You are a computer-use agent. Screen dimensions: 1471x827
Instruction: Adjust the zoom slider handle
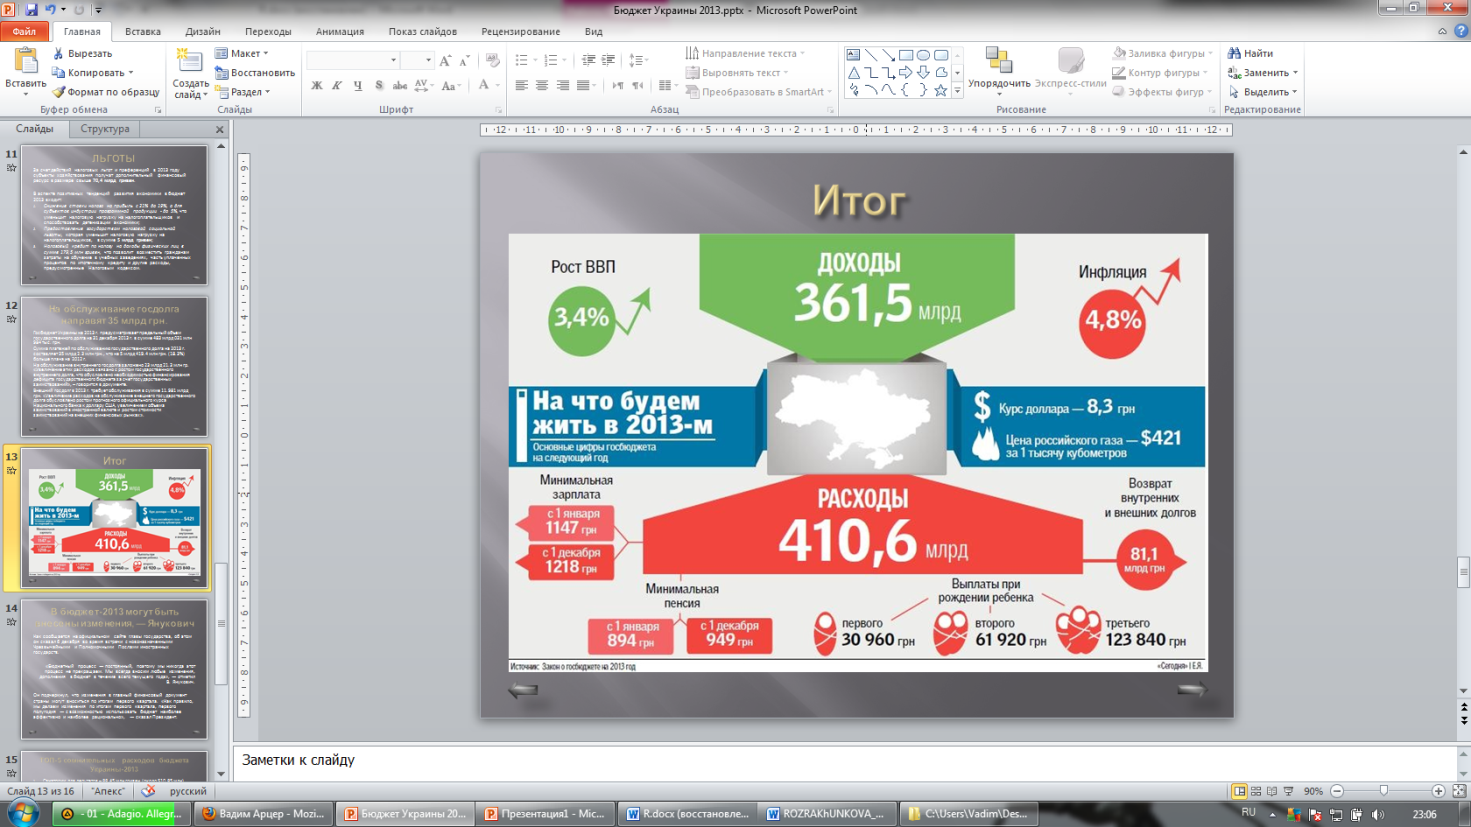coord(1384,791)
